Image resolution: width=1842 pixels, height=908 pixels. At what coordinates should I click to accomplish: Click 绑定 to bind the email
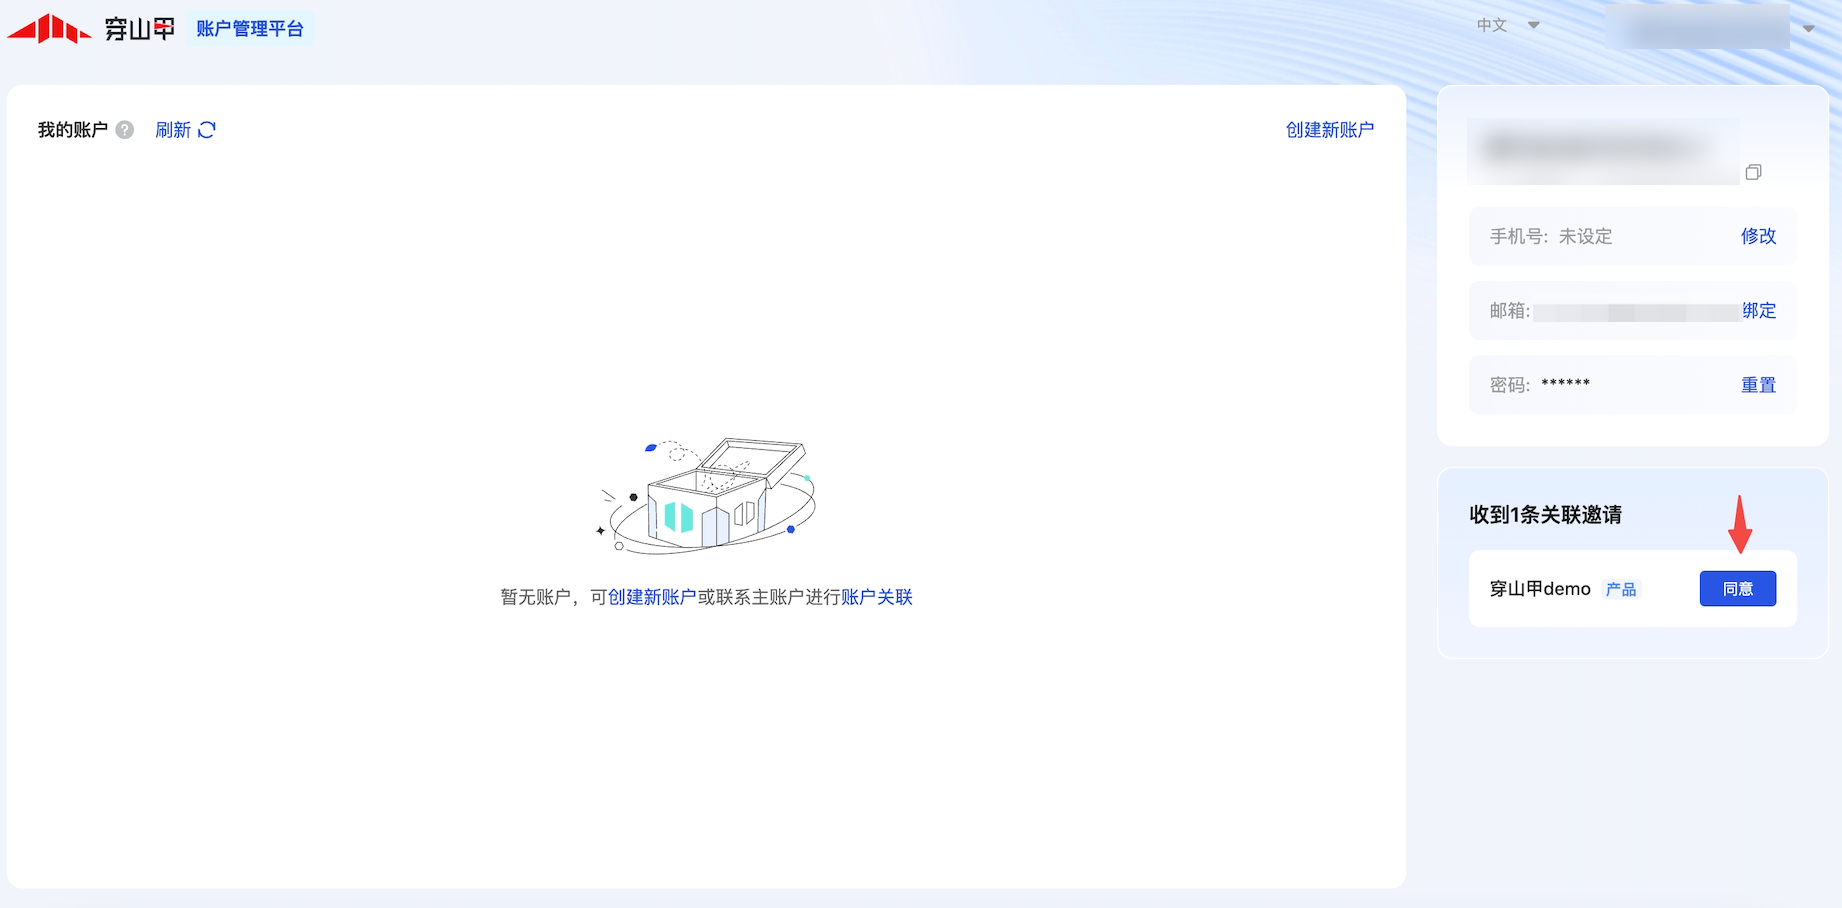tap(1759, 311)
